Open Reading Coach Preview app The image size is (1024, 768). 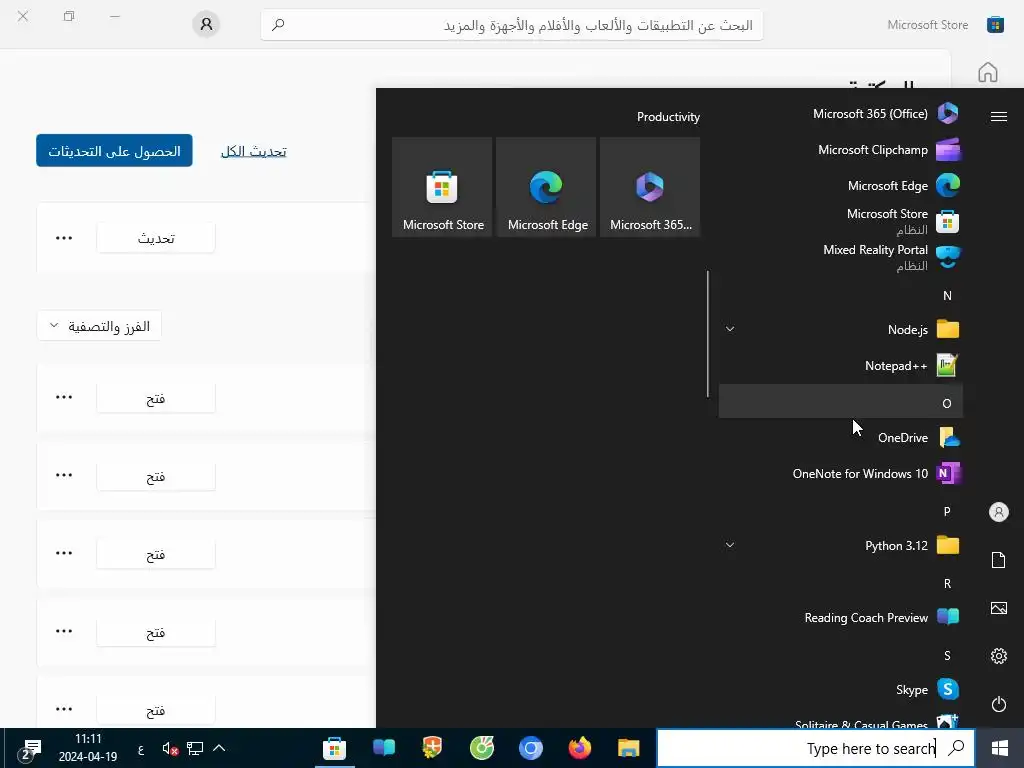840,617
